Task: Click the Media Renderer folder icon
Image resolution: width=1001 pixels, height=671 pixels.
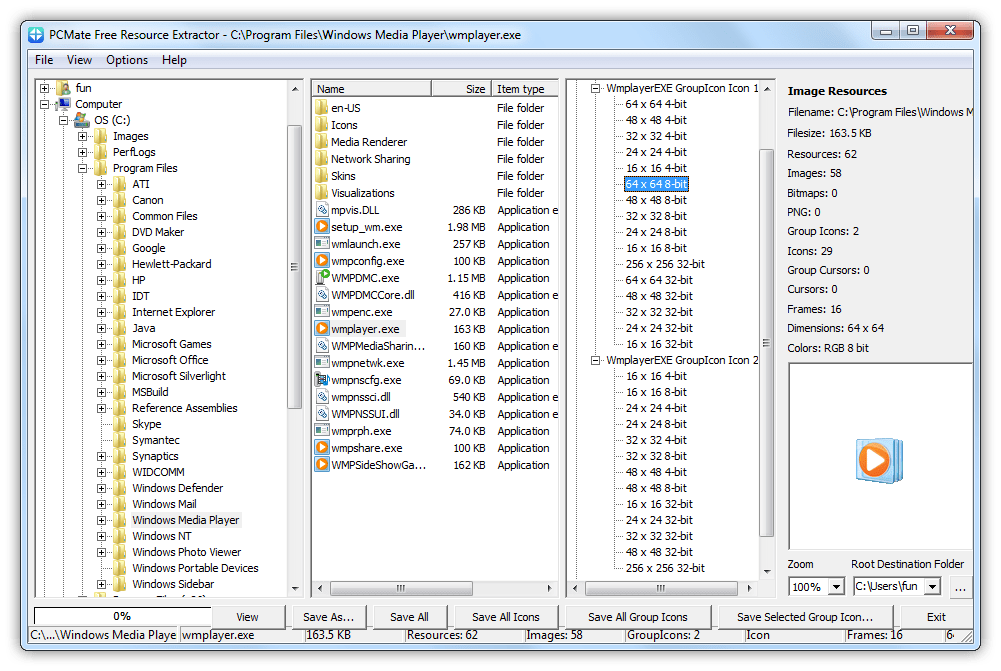Action: [322, 142]
